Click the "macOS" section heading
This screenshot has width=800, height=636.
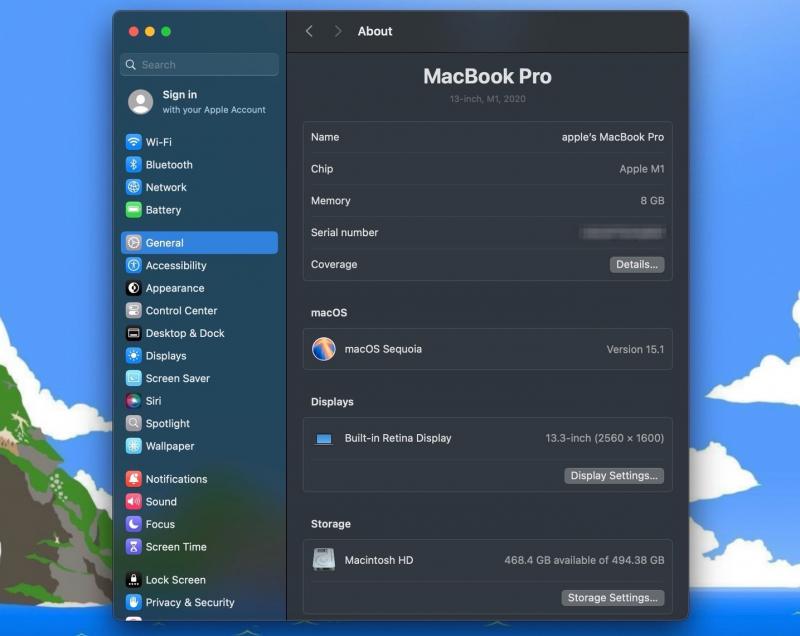click(329, 313)
